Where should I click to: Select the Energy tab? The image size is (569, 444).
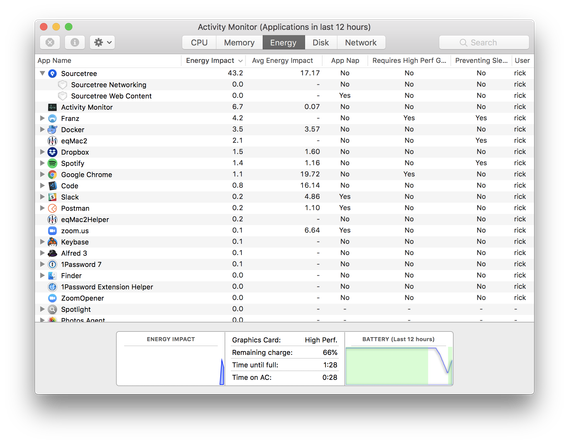(x=283, y=42)
